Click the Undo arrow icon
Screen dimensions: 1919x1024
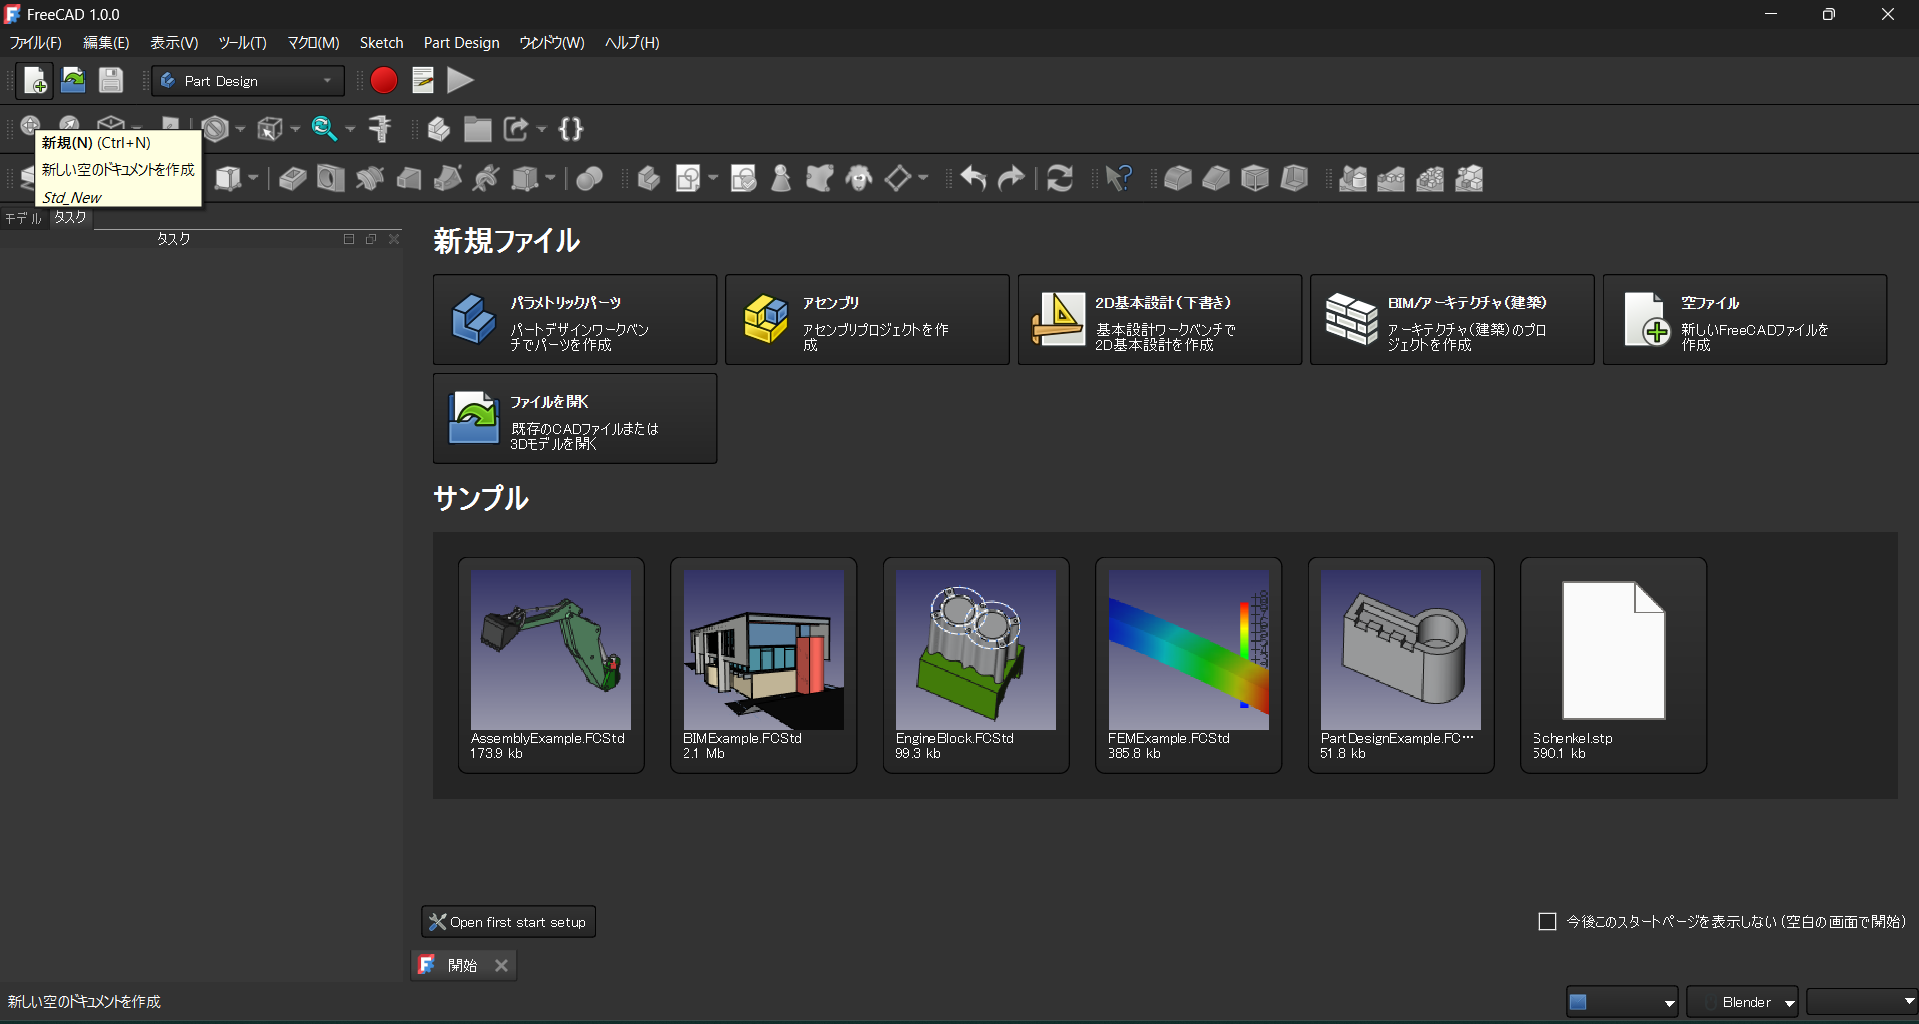(973, 178)
